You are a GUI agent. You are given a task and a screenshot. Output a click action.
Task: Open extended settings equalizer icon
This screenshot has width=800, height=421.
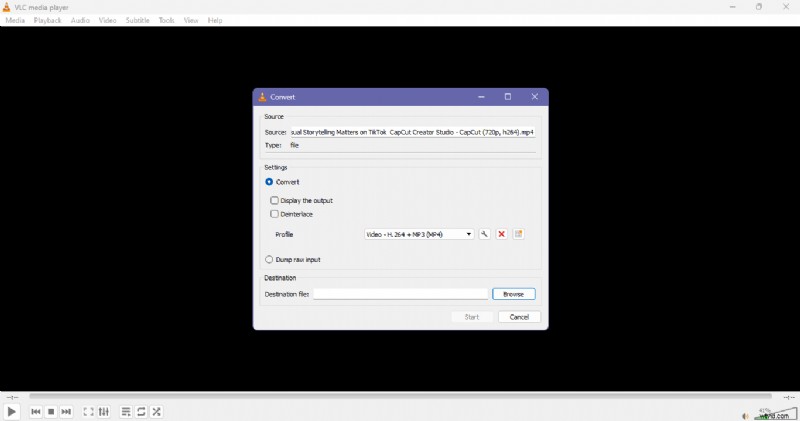tap(104, 411)
